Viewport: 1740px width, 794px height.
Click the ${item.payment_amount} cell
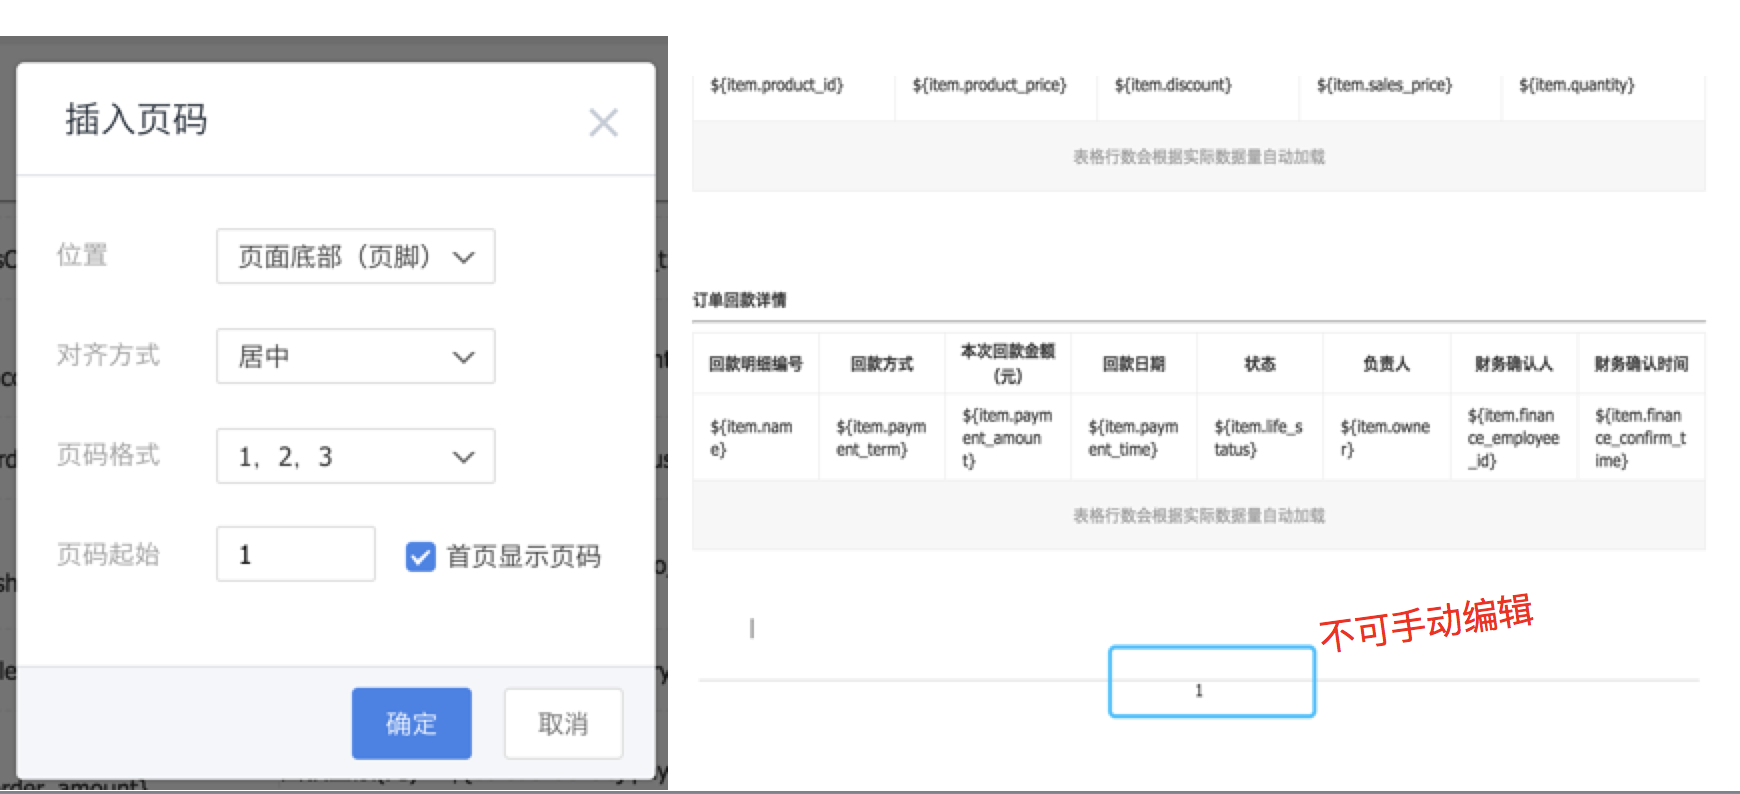click(x=1008, y=438)
